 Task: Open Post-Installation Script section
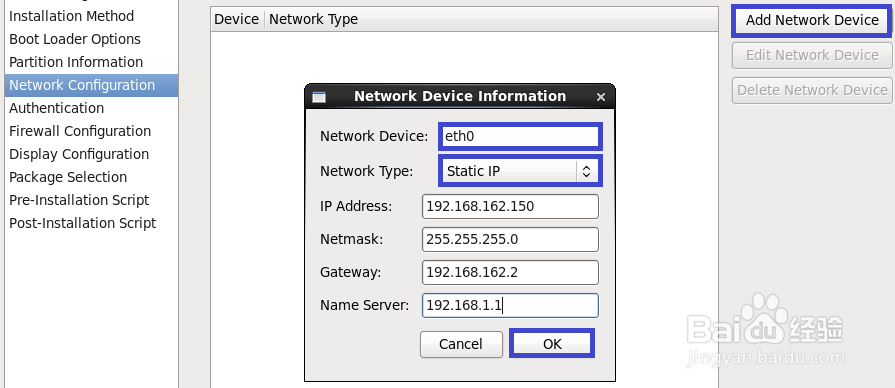coord(91,223)
